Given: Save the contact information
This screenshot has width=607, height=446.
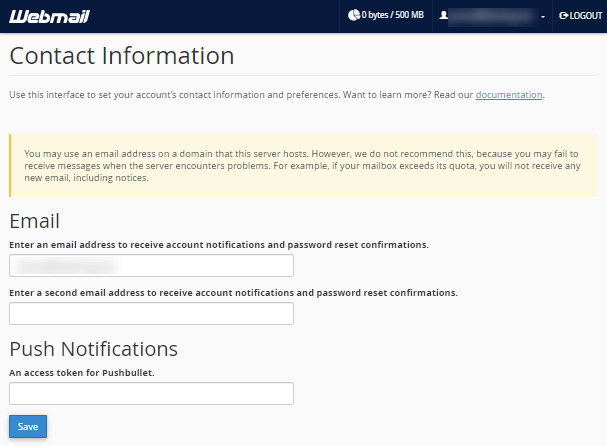Looking at the screenshot, I should pyautogui.click(x=28, y=427).
